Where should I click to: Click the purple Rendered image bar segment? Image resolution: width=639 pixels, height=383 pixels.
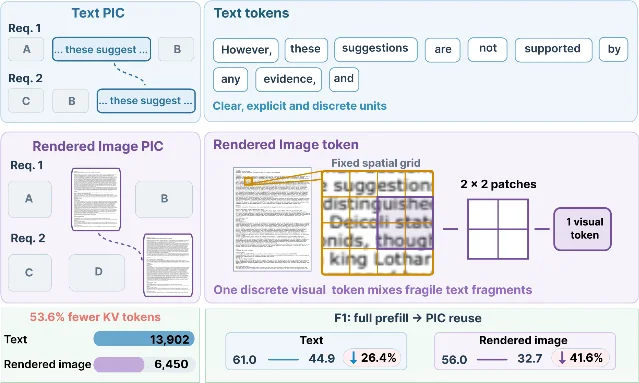[119, 364]
